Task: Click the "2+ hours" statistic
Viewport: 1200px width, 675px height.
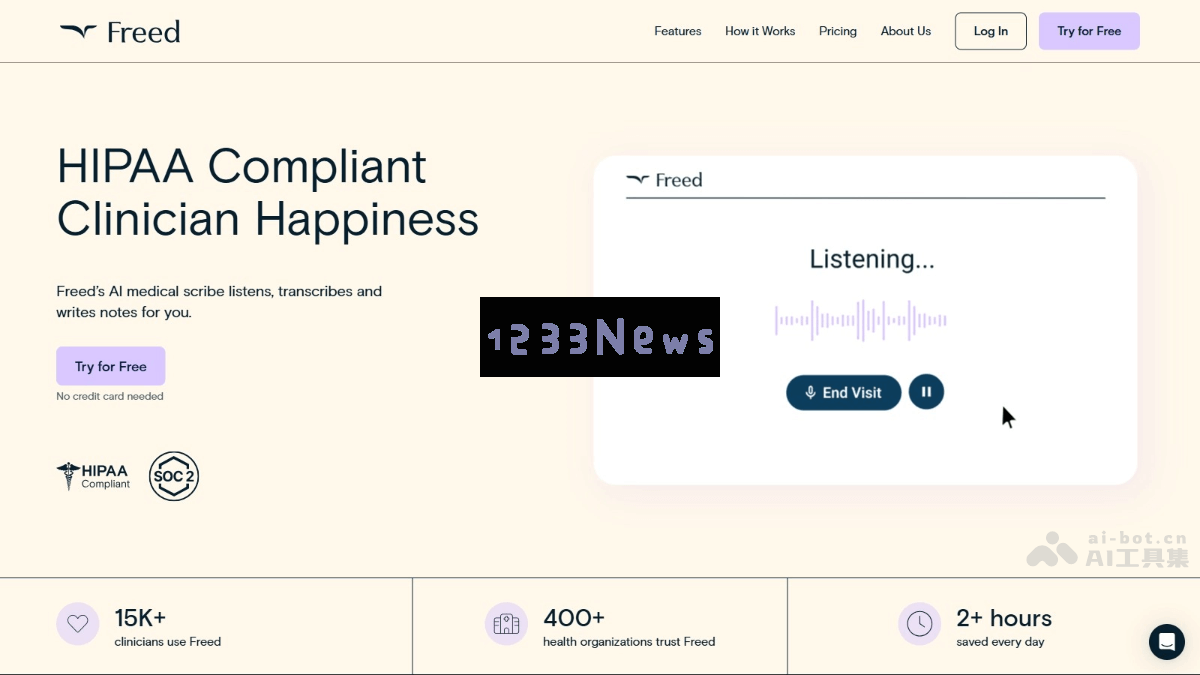Action: click(1004, 618)
